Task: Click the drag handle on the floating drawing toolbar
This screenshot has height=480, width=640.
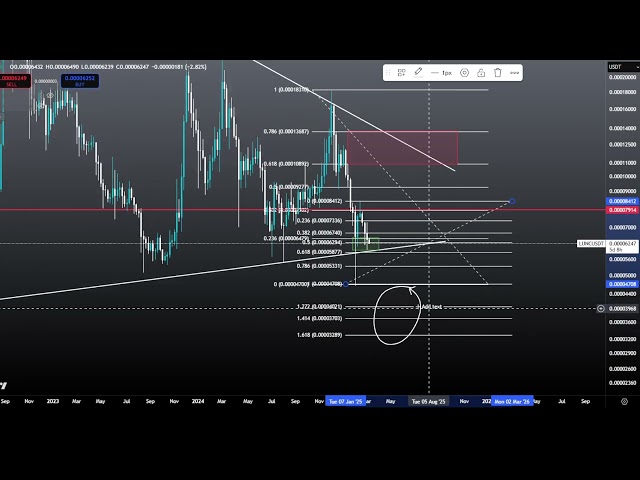Action: (389, 72)
